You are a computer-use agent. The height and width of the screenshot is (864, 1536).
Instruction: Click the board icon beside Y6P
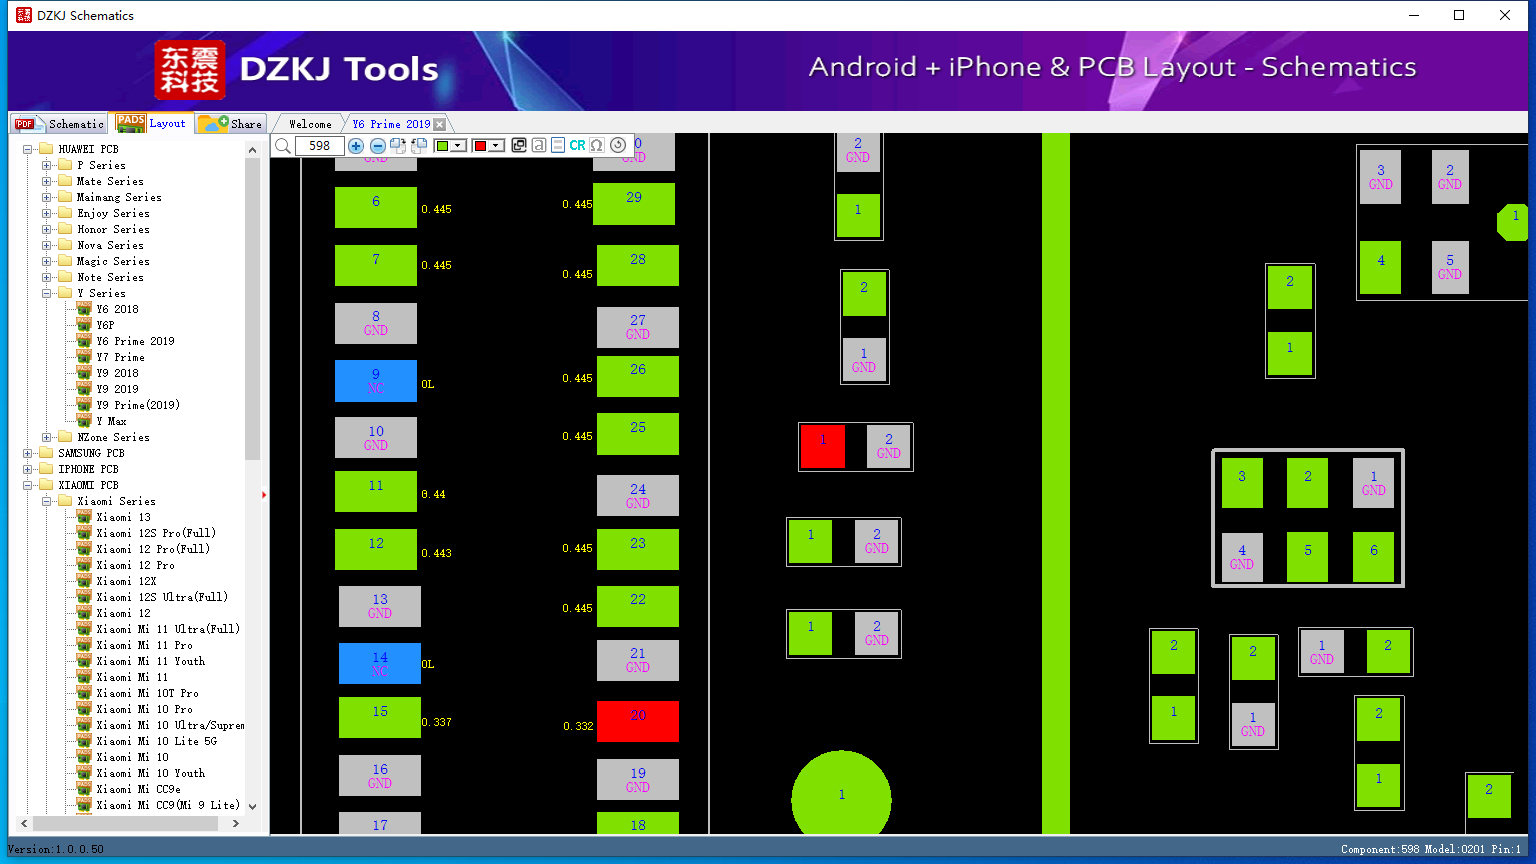click(84, 325)
